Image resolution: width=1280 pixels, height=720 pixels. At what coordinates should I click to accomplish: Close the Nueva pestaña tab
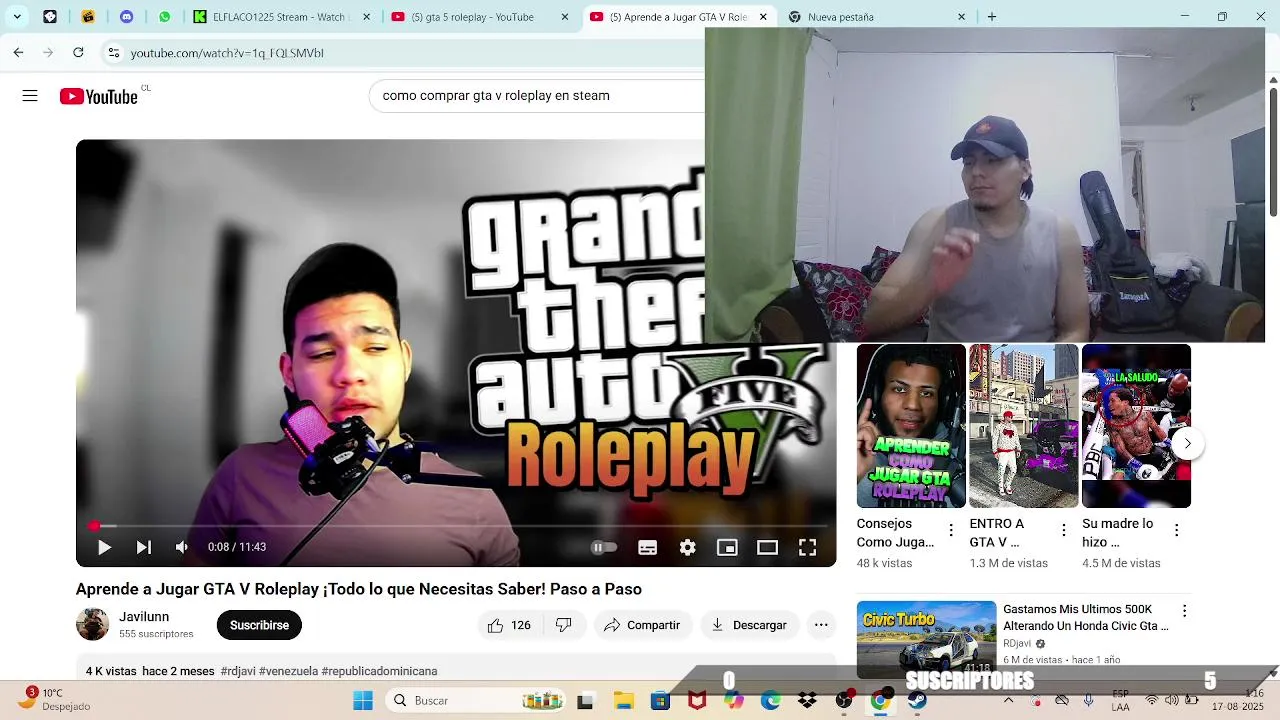tap(961, 17)
